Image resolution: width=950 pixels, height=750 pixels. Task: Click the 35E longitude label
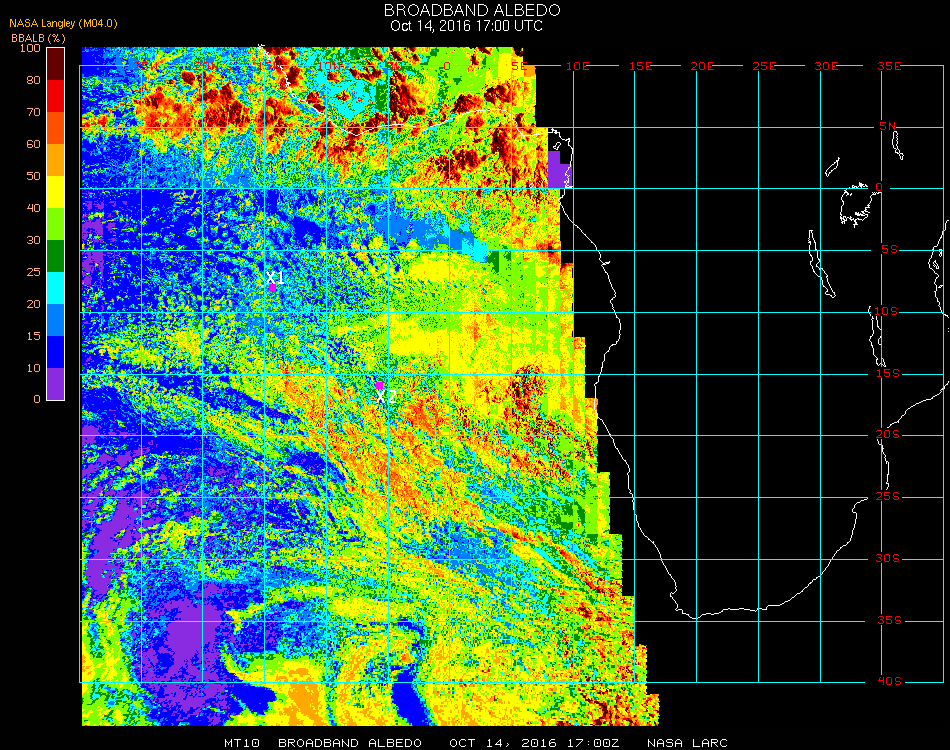coord(889,66)
